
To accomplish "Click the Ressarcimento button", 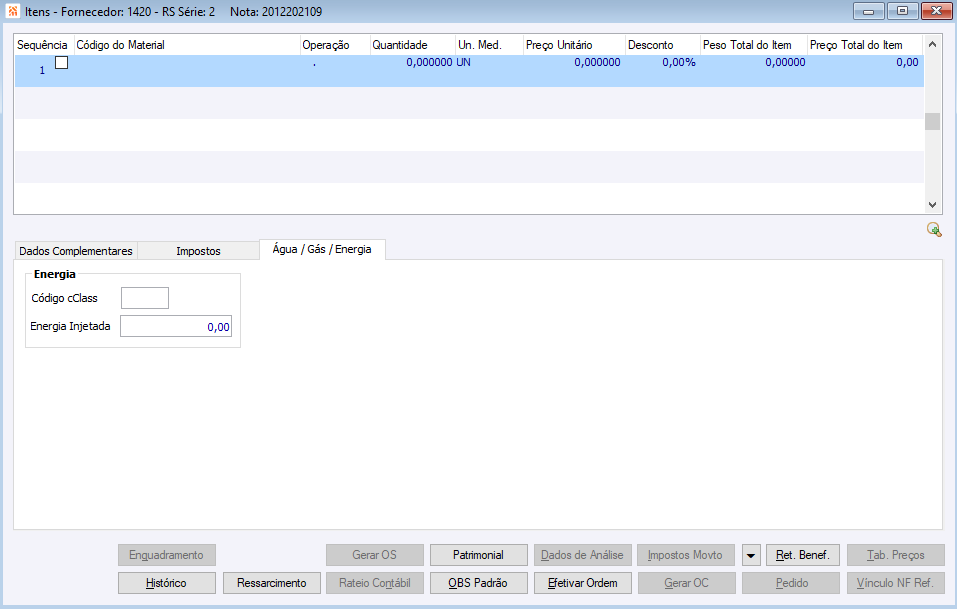I will coord(272,583).
